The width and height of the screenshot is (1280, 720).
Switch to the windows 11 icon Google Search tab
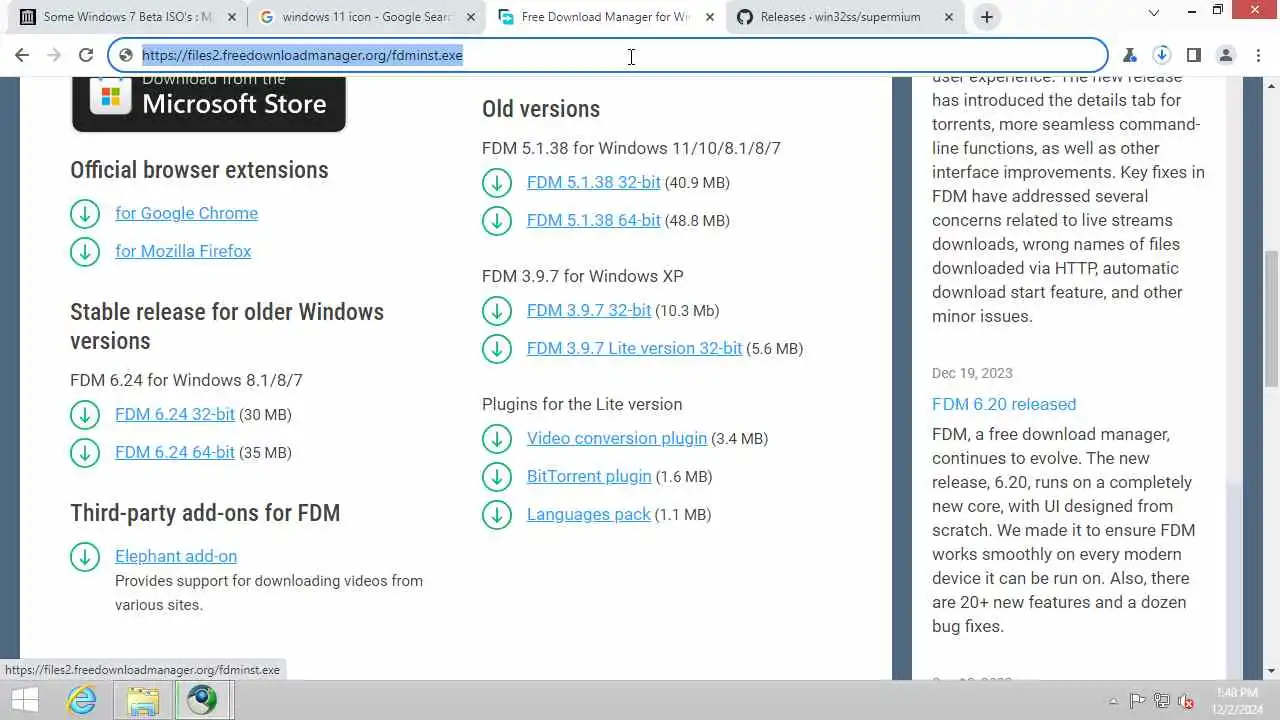click(x=367, y=17)
